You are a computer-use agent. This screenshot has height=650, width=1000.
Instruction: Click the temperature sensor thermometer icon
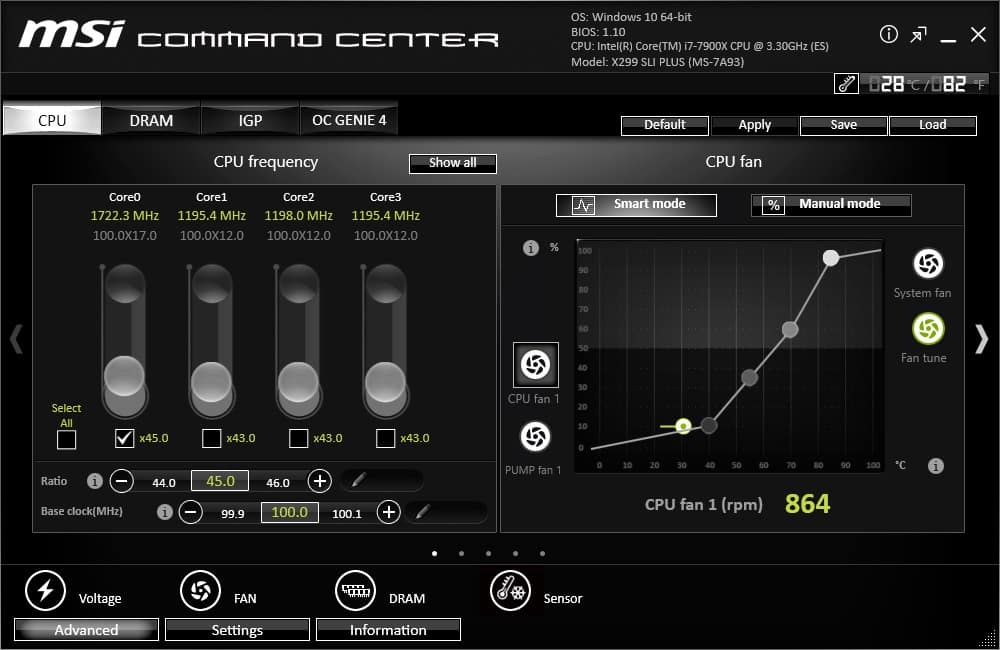(846, 84)
